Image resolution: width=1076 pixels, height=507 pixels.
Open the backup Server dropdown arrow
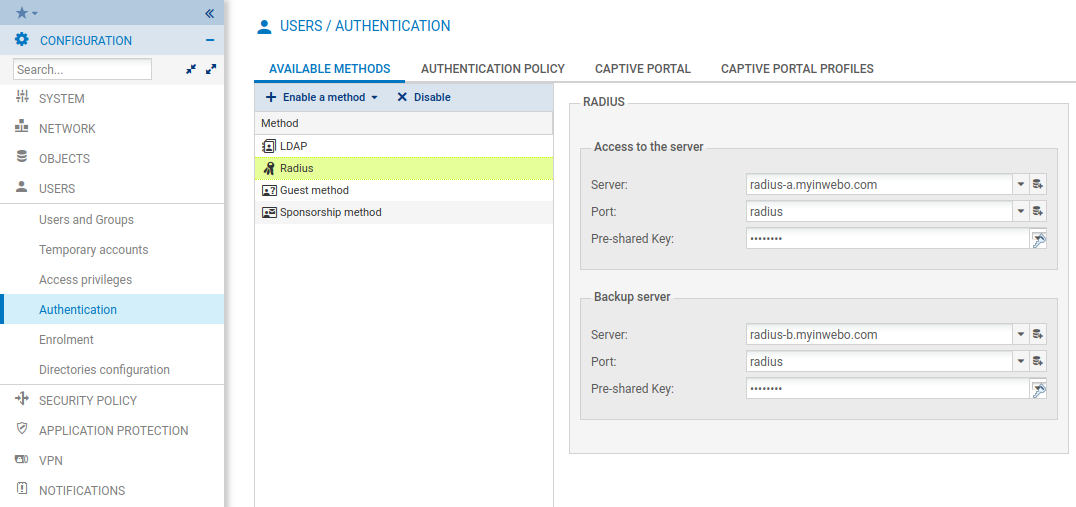(x=1020, y=335)
